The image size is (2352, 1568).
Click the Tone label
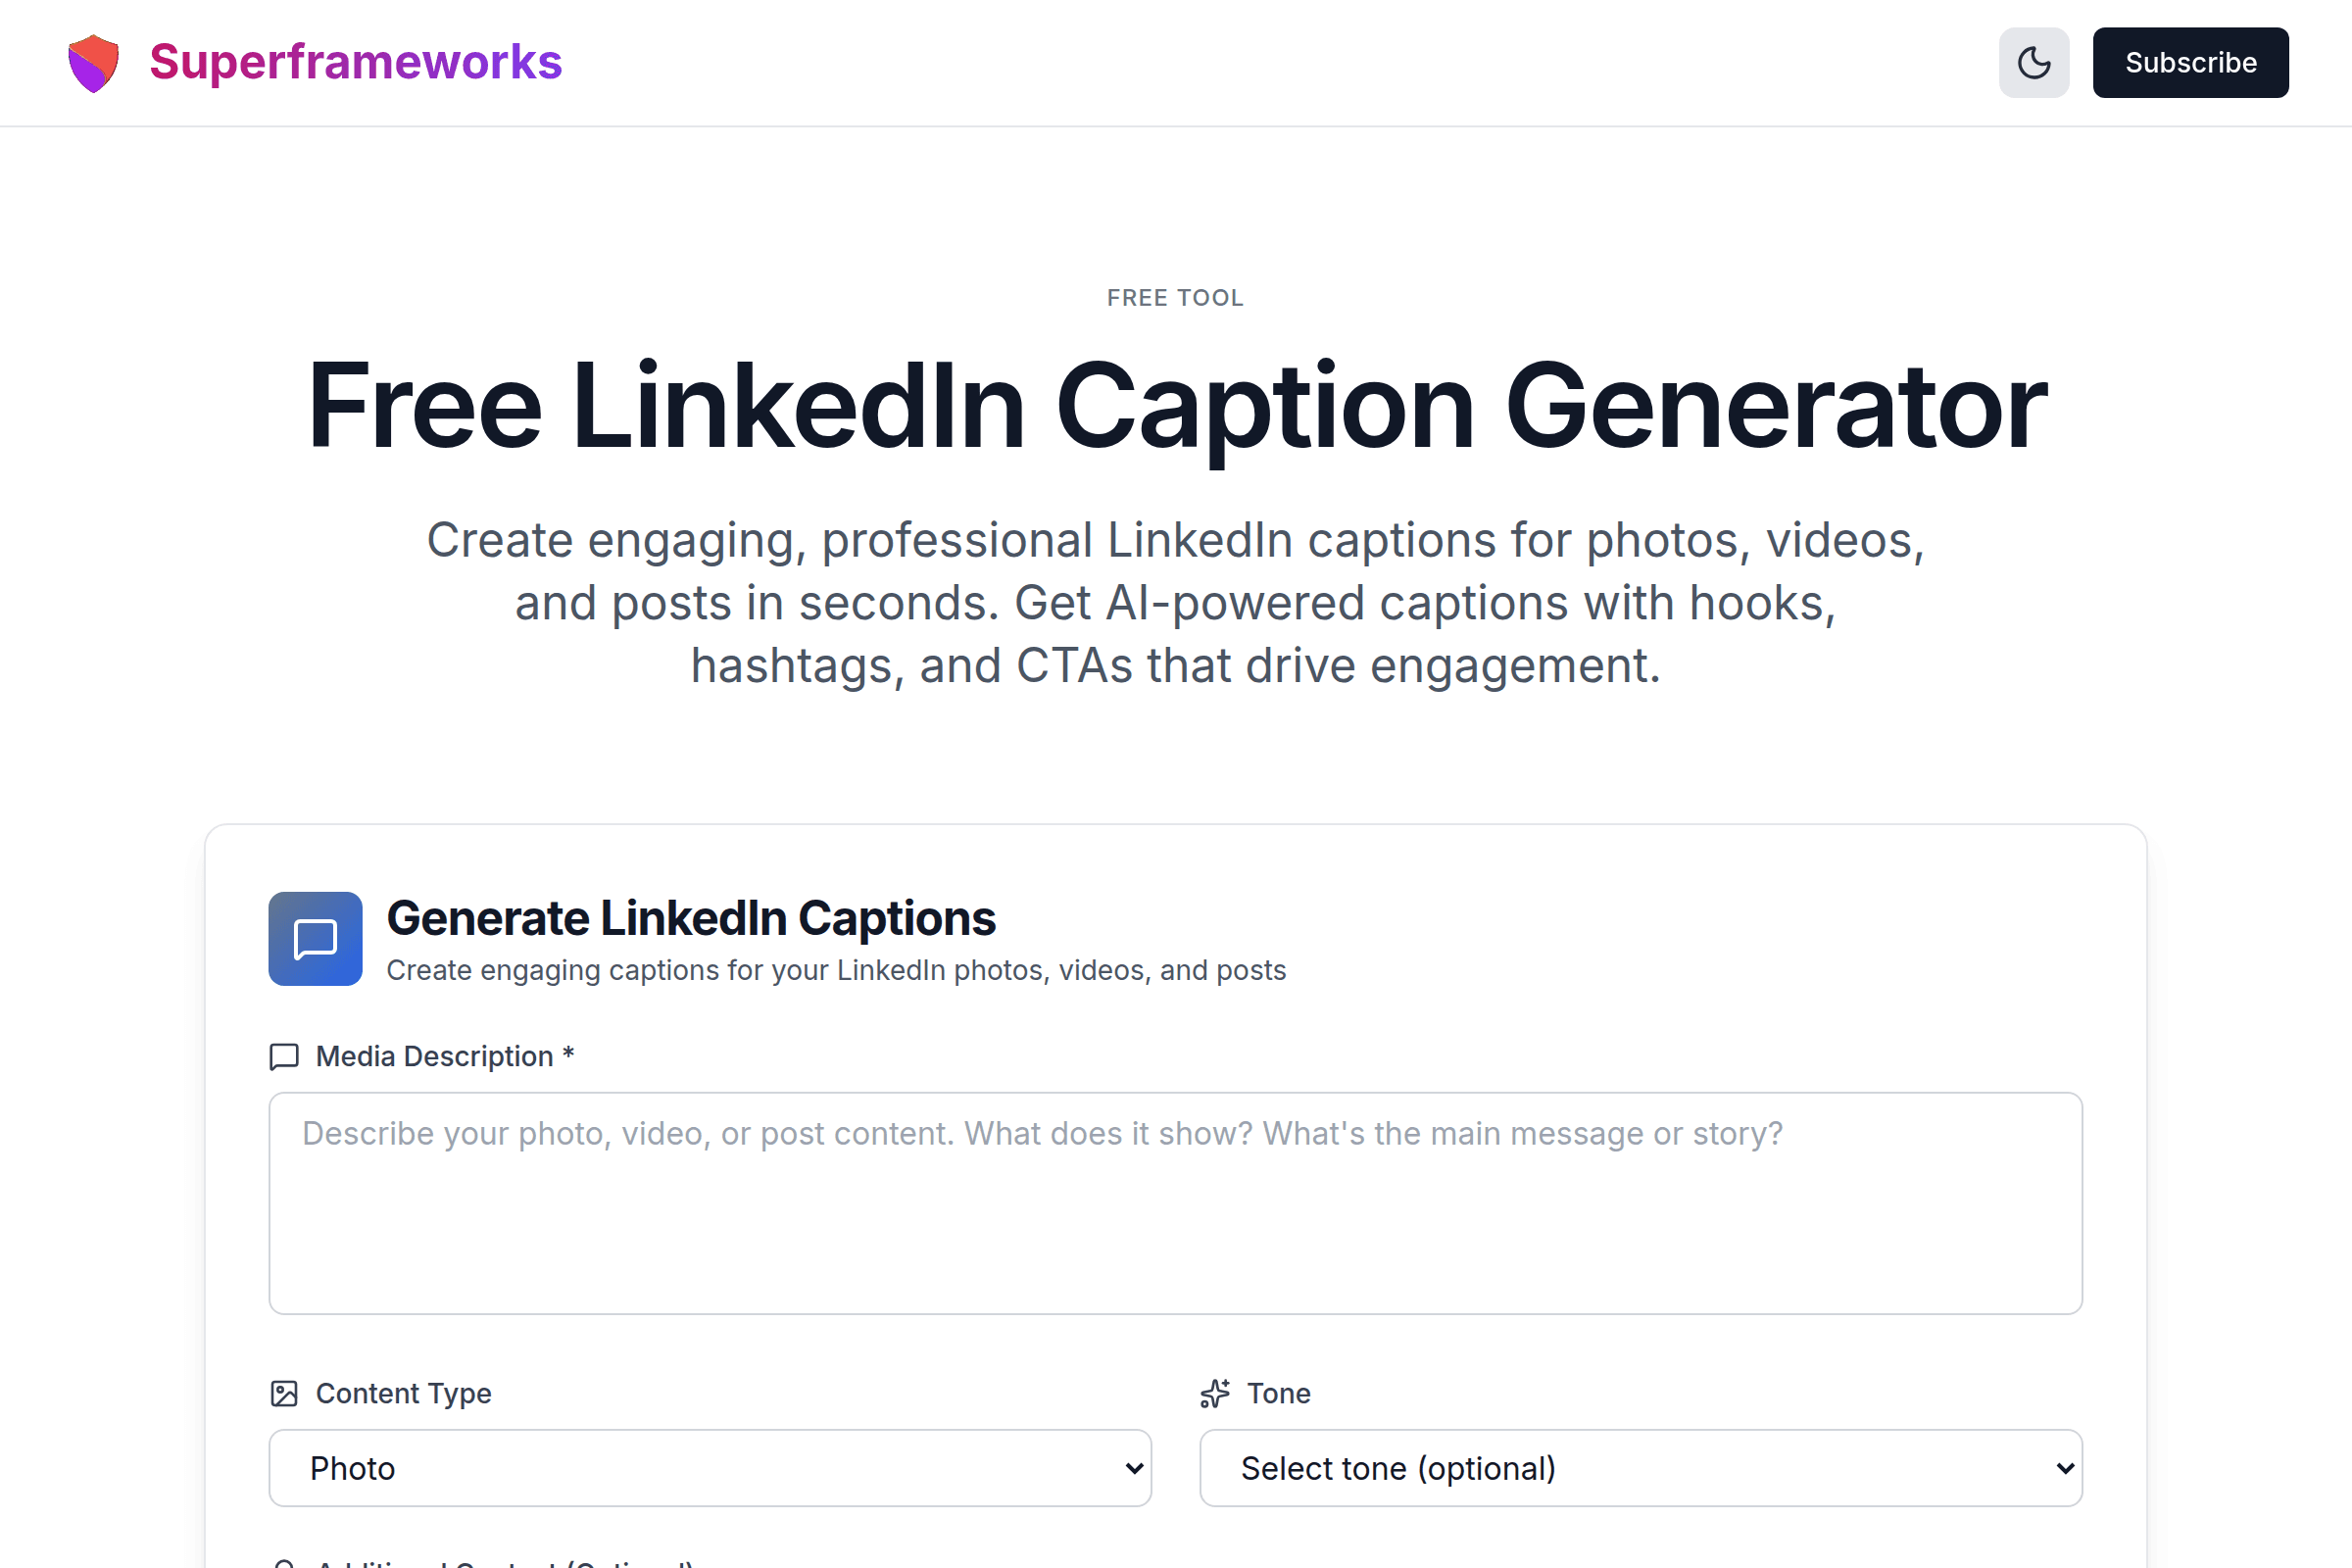point(1279,1394)
